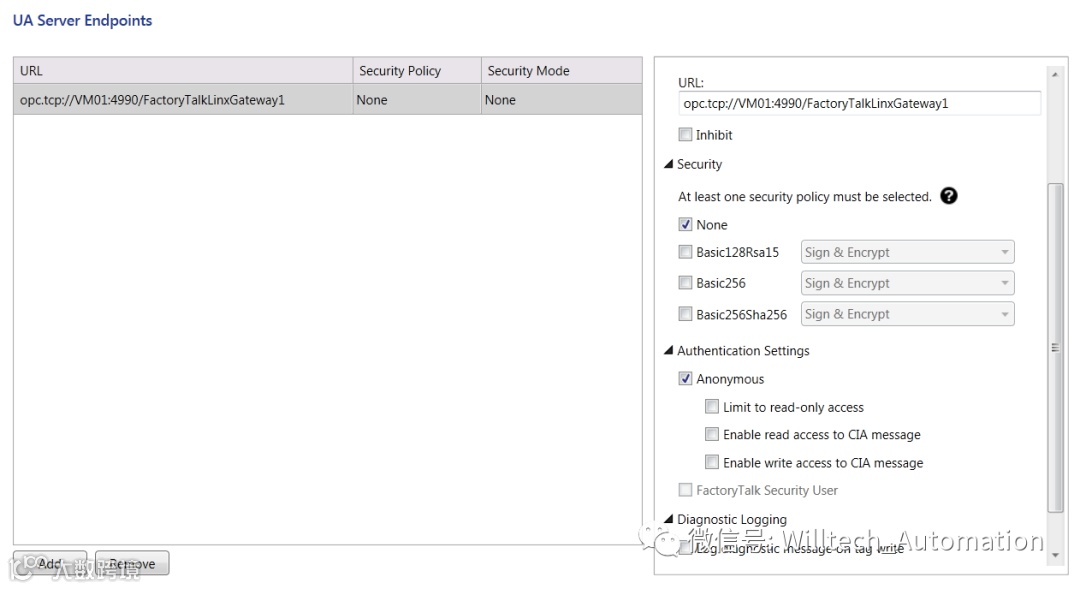Click the URL column header
The width and height of the screenshot is (1080, 589).
[183, 71]
